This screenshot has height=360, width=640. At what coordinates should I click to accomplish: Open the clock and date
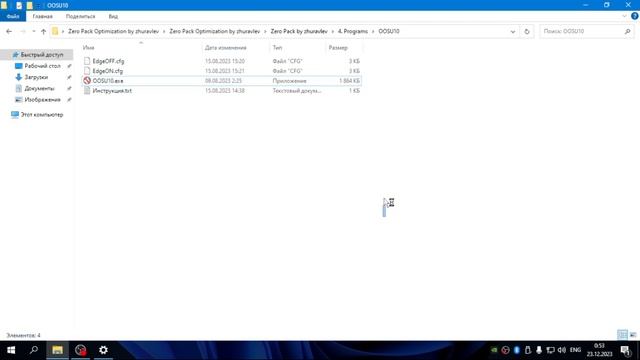[600, 350]
